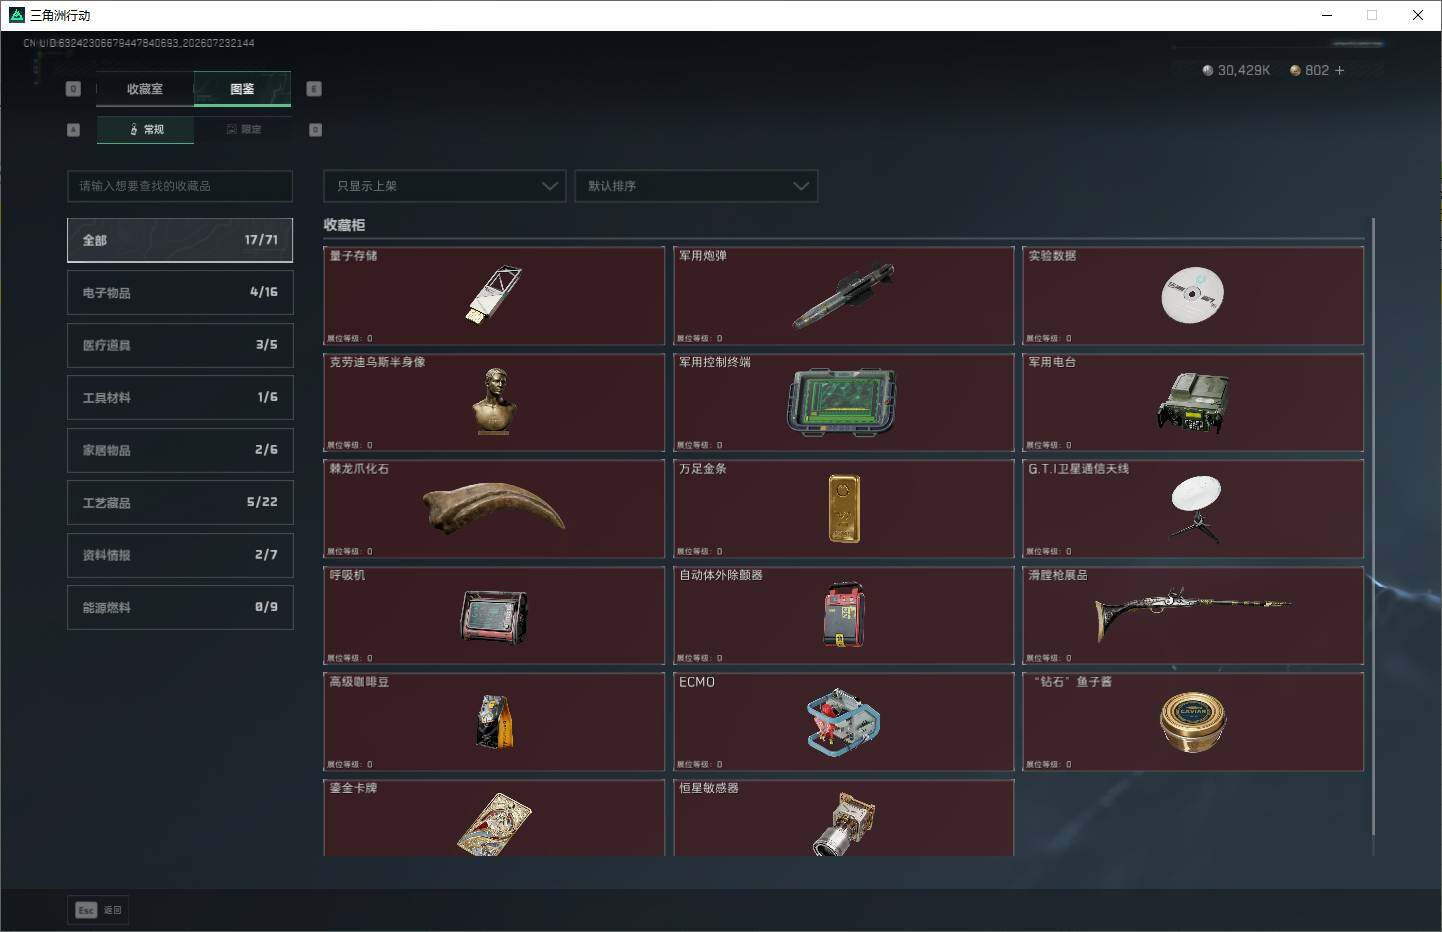Click the 实验数据 disc icon

point(1192,295)
